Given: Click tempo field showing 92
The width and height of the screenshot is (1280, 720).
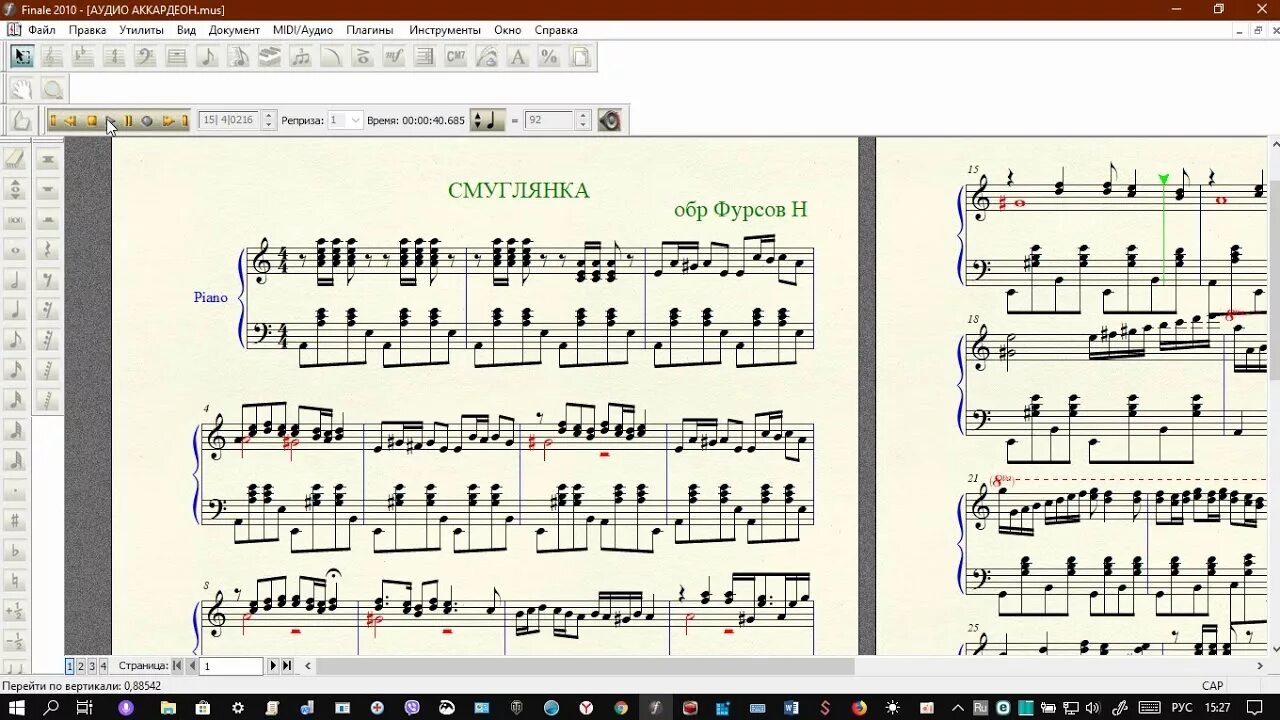Looking at the screenshot, I should [x=549, y=120].
